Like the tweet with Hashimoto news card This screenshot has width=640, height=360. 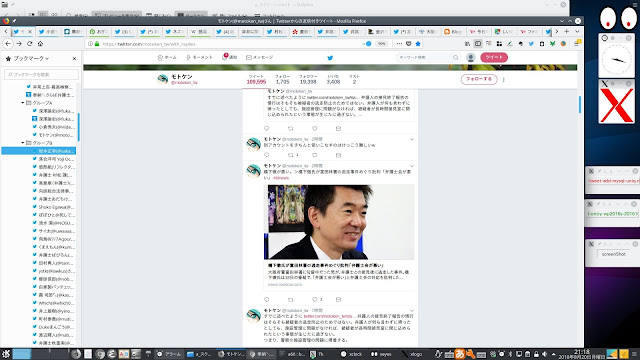315,300
